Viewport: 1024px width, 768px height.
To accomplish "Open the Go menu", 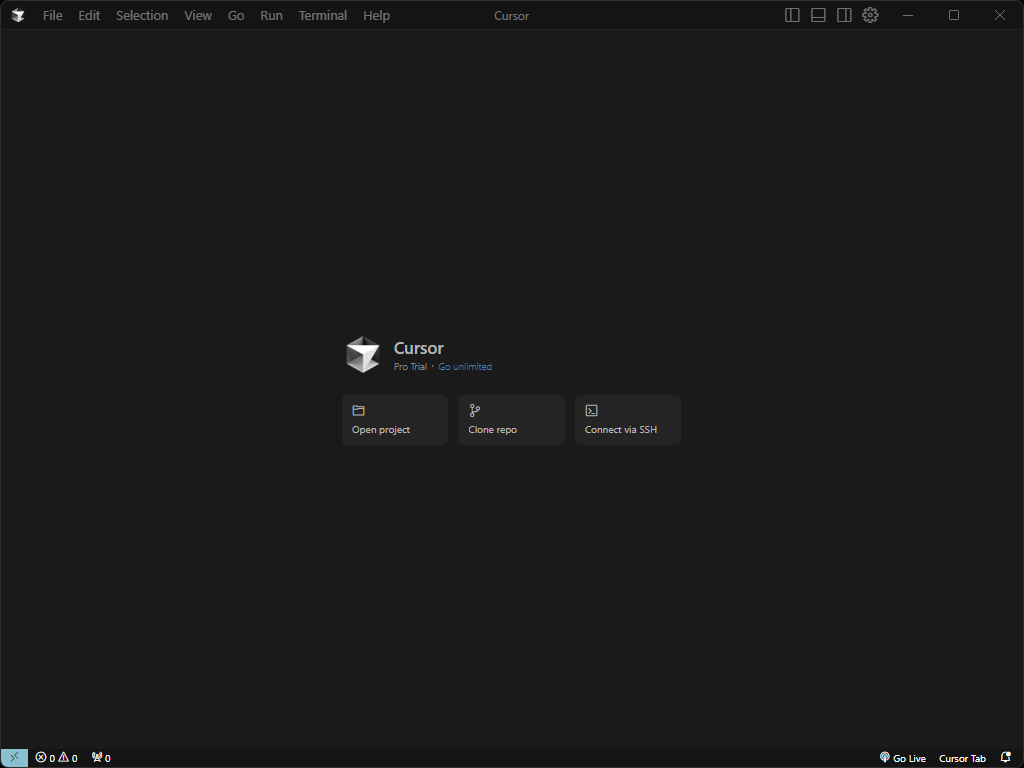I will pyautogui.click(x=236, y=15).
